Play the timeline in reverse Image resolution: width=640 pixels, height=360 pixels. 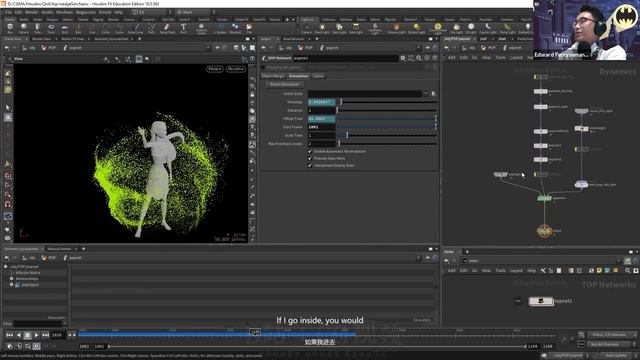coord(18,335)
